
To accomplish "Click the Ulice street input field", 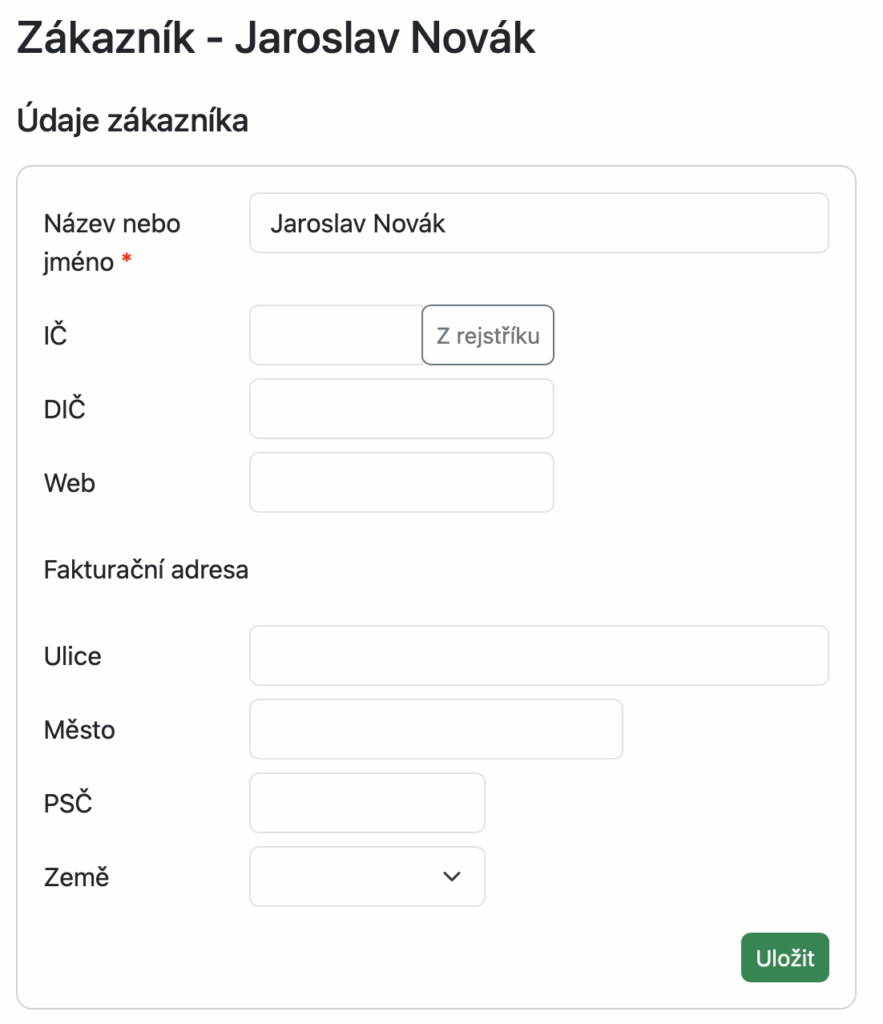I will [x=538, y=656].
